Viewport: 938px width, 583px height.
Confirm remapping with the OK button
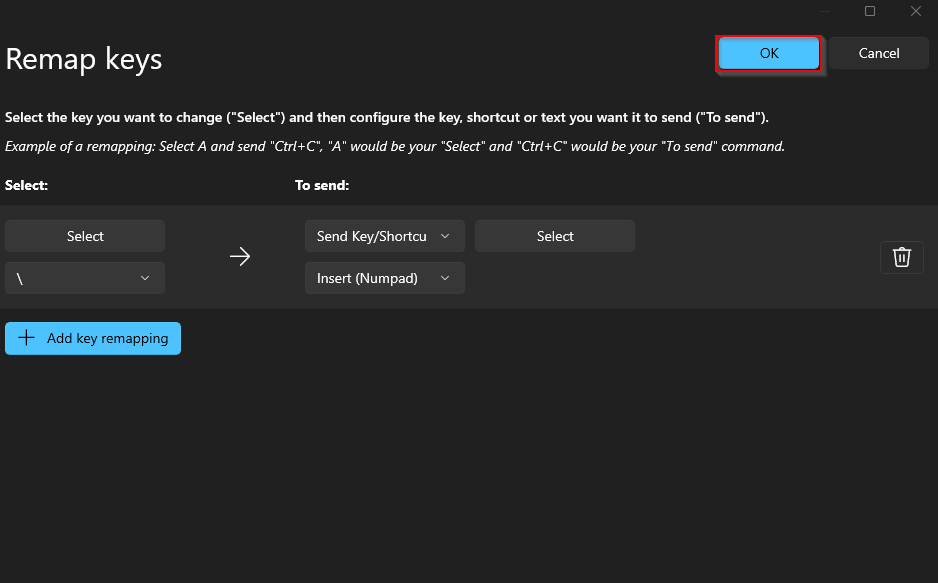click(769, 53)
